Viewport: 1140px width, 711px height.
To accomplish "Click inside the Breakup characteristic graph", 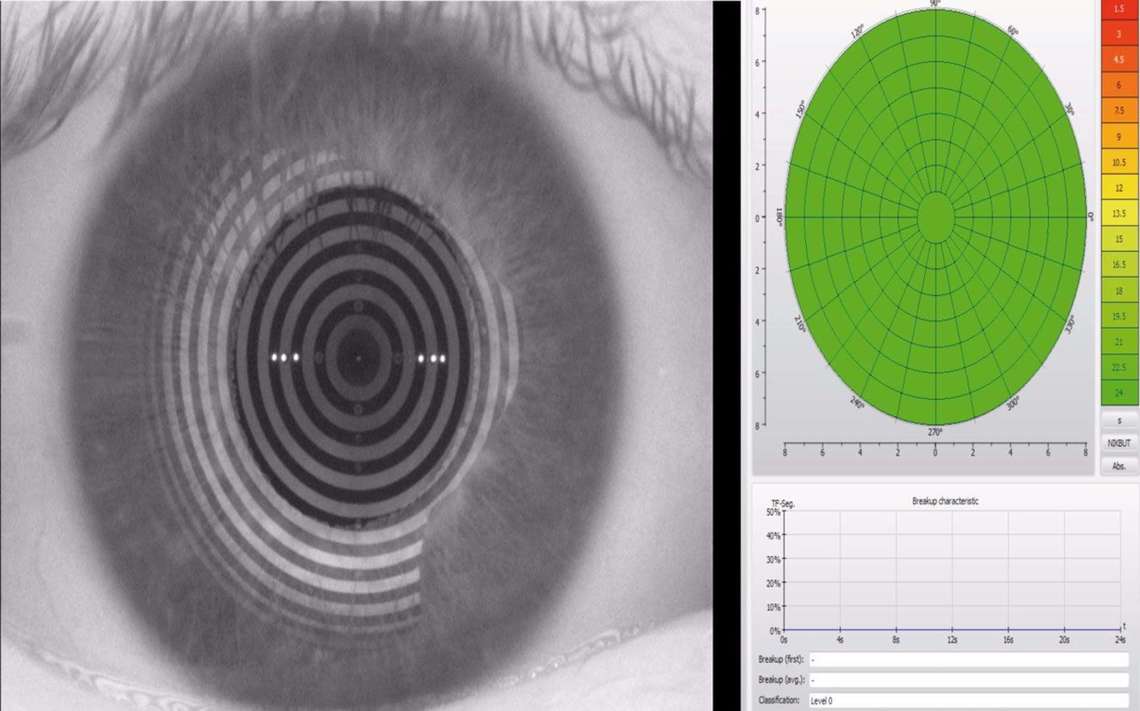I will click(952, 570).
